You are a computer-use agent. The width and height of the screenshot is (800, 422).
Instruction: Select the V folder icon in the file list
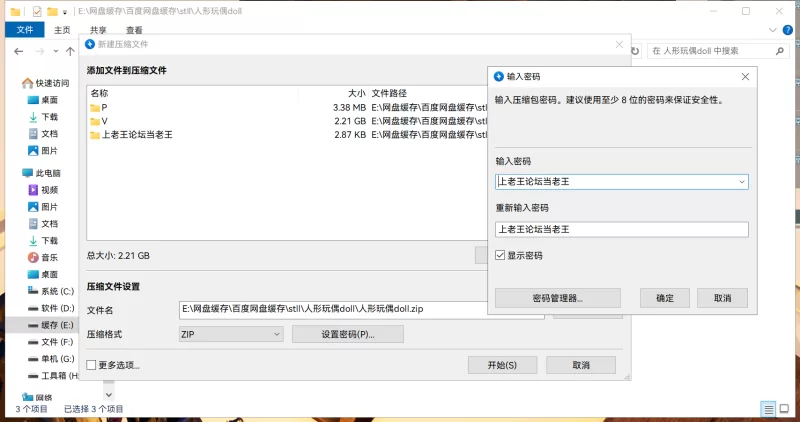(95, 121)
